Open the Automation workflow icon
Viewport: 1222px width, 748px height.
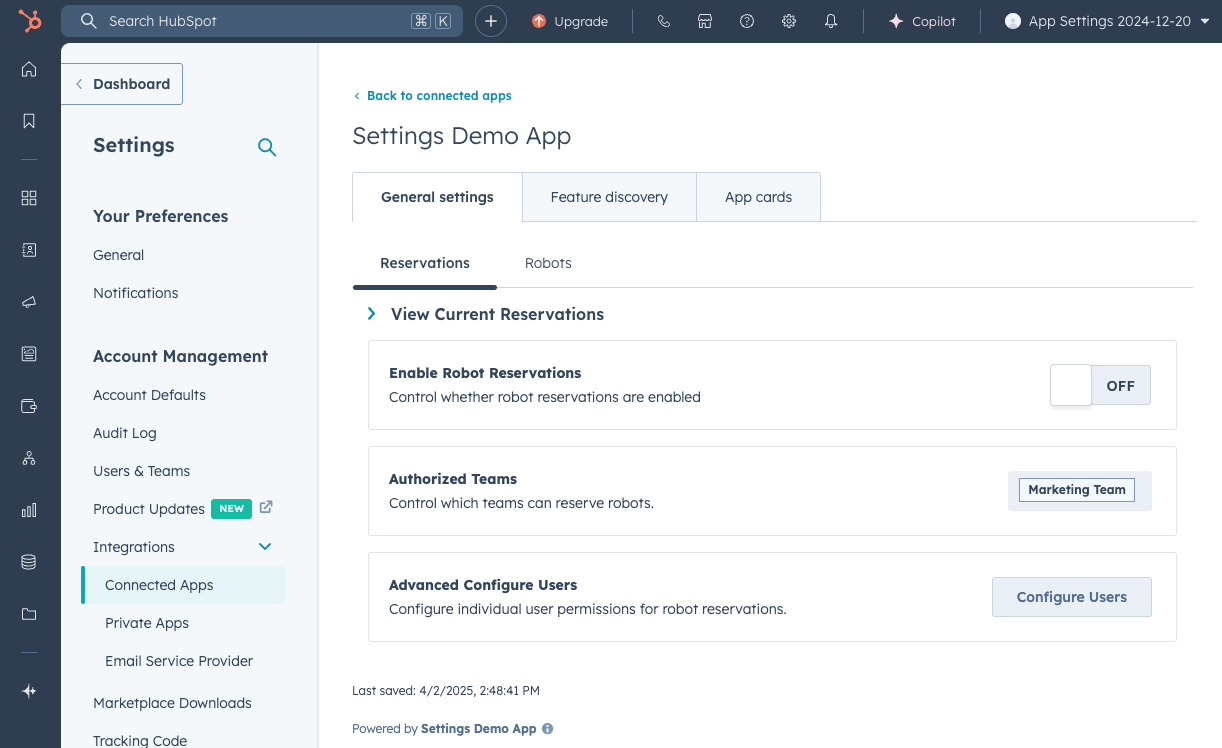coord(29,458)
